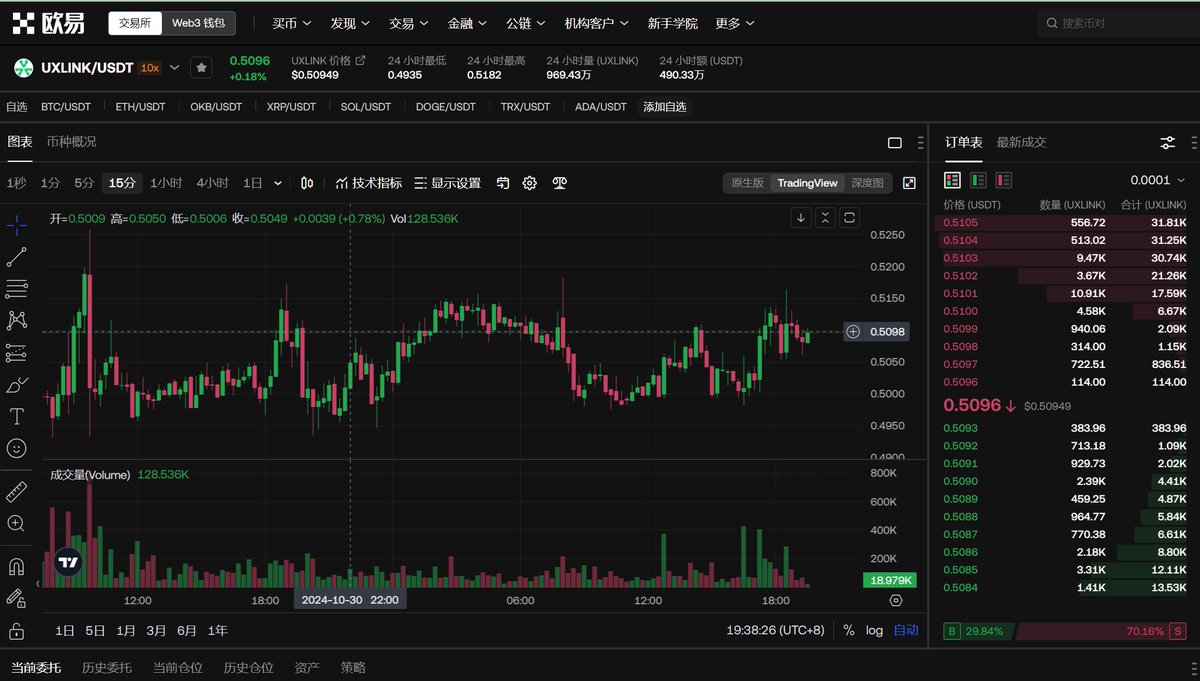Open the 0.0001 price precision dropdown
The width and height of the screenshot is (1200, 681).
pyautogui.click(x=1157, y=180)
